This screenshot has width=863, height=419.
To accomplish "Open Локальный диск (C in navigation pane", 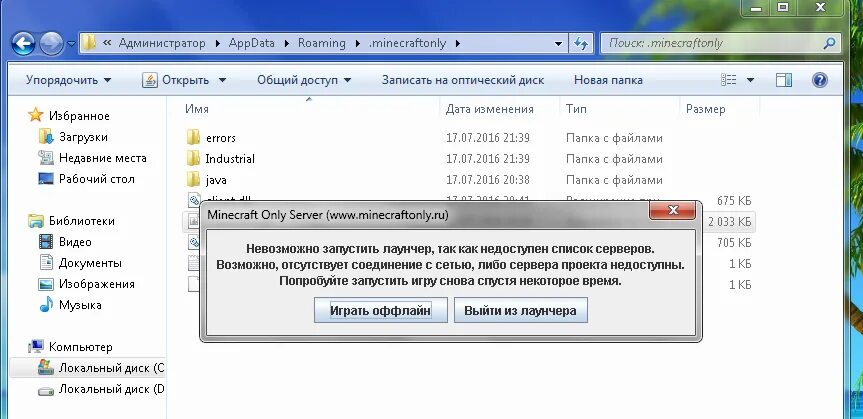I will tap(111, 368).
